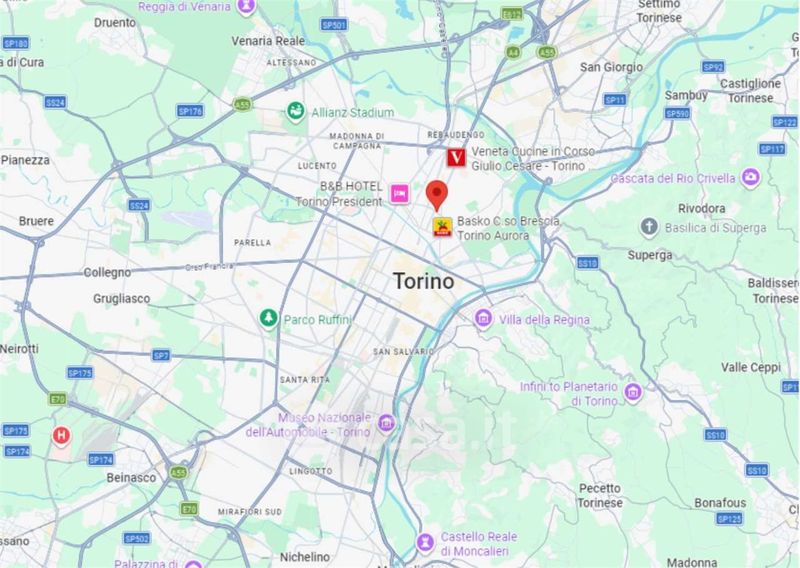Click the Torino city label

(x=423, y=281)
